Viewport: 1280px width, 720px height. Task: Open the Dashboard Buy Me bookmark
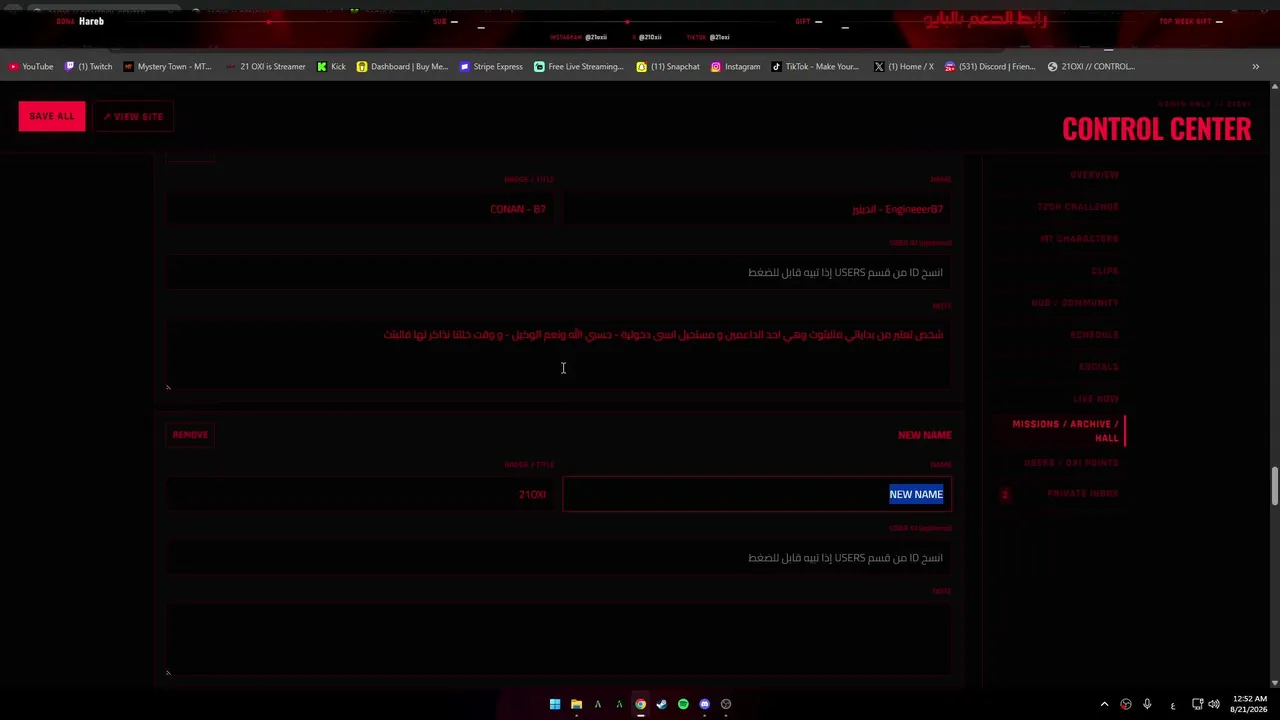point(402,67)
